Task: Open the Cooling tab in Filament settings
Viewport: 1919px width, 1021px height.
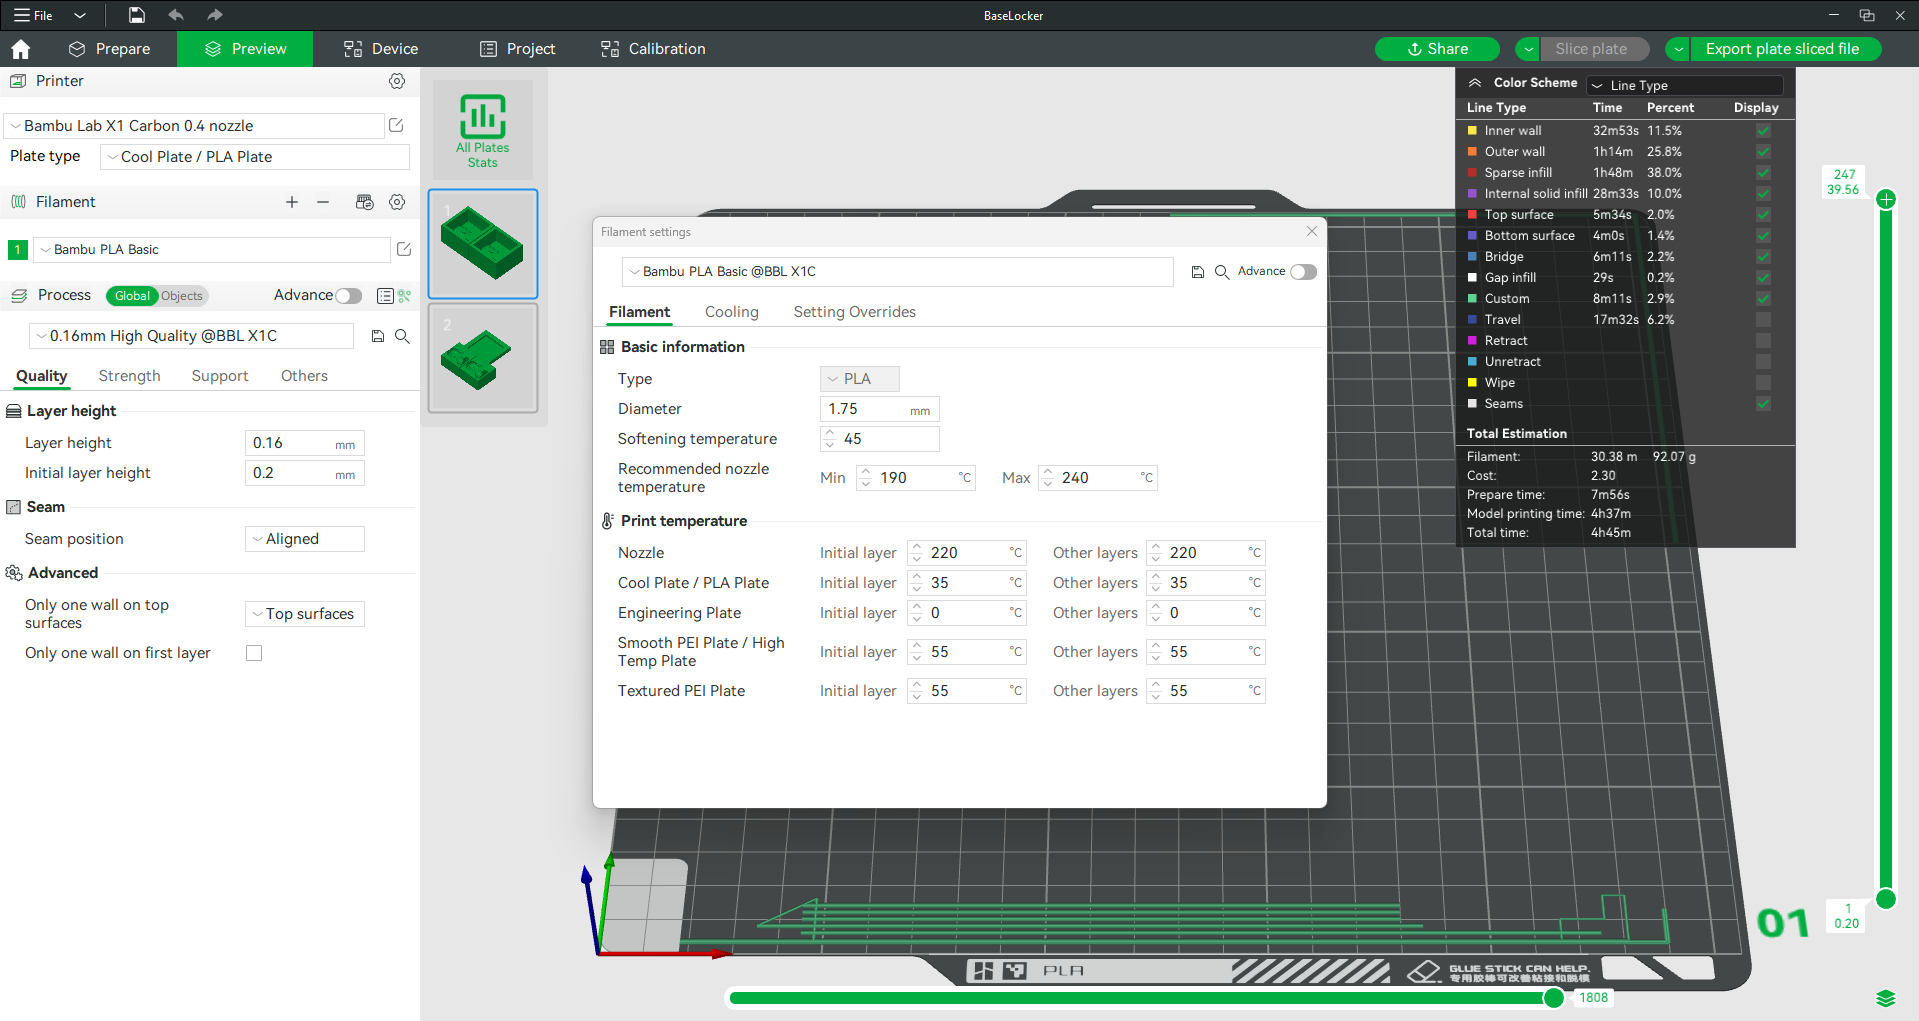Action: (732, 312)
